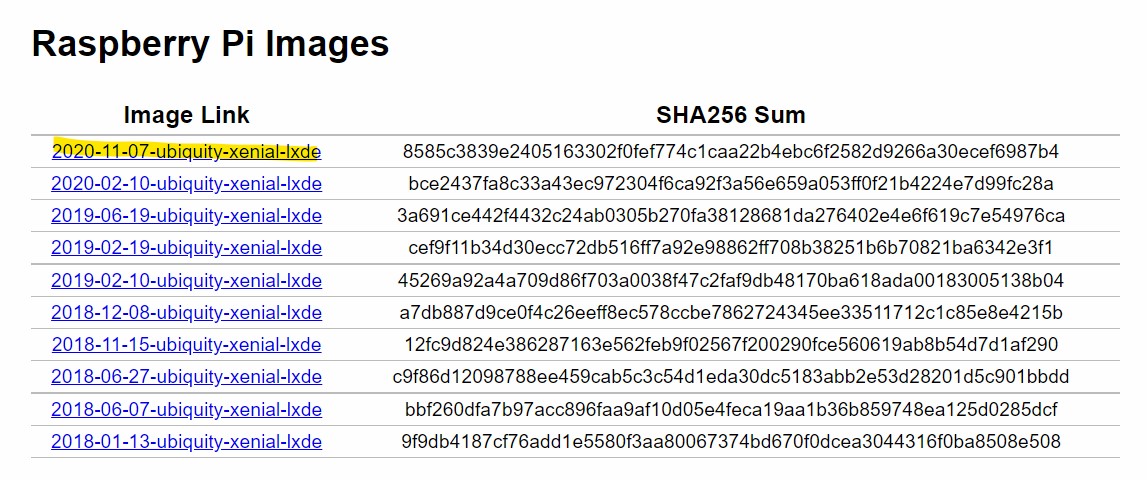Click the SHA256 sum starting with 8585c3839e
The image size is (1147, 480).
coord(731,152)
